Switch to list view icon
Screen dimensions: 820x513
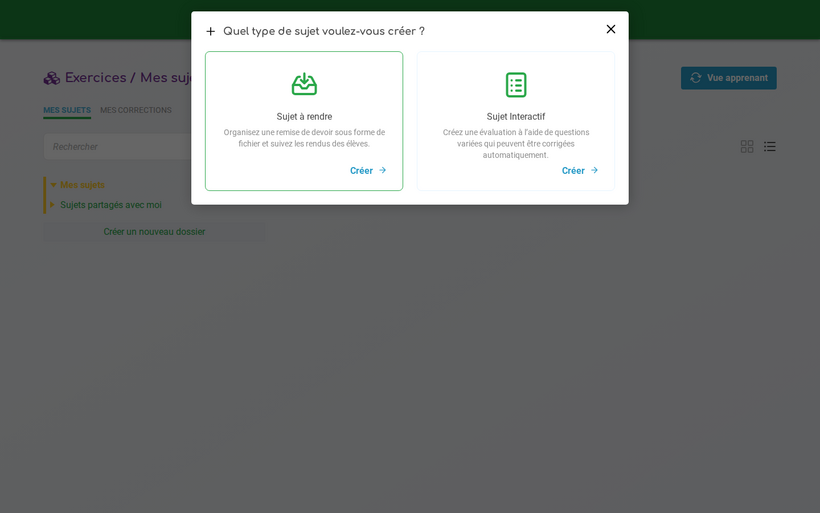(x=769, y=146)
